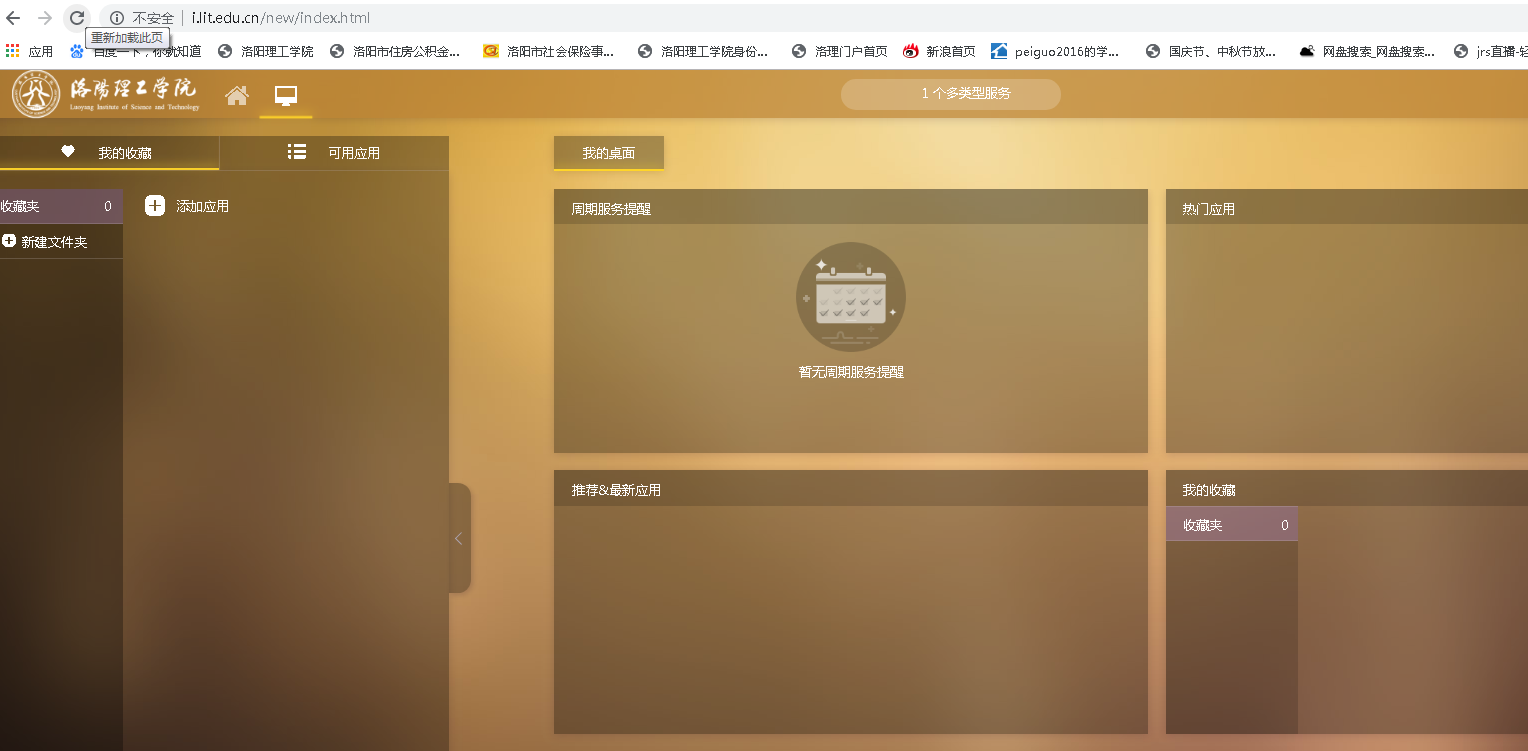Click the browser reload page button
This screenshot has width=1528, height=751.
77,18
